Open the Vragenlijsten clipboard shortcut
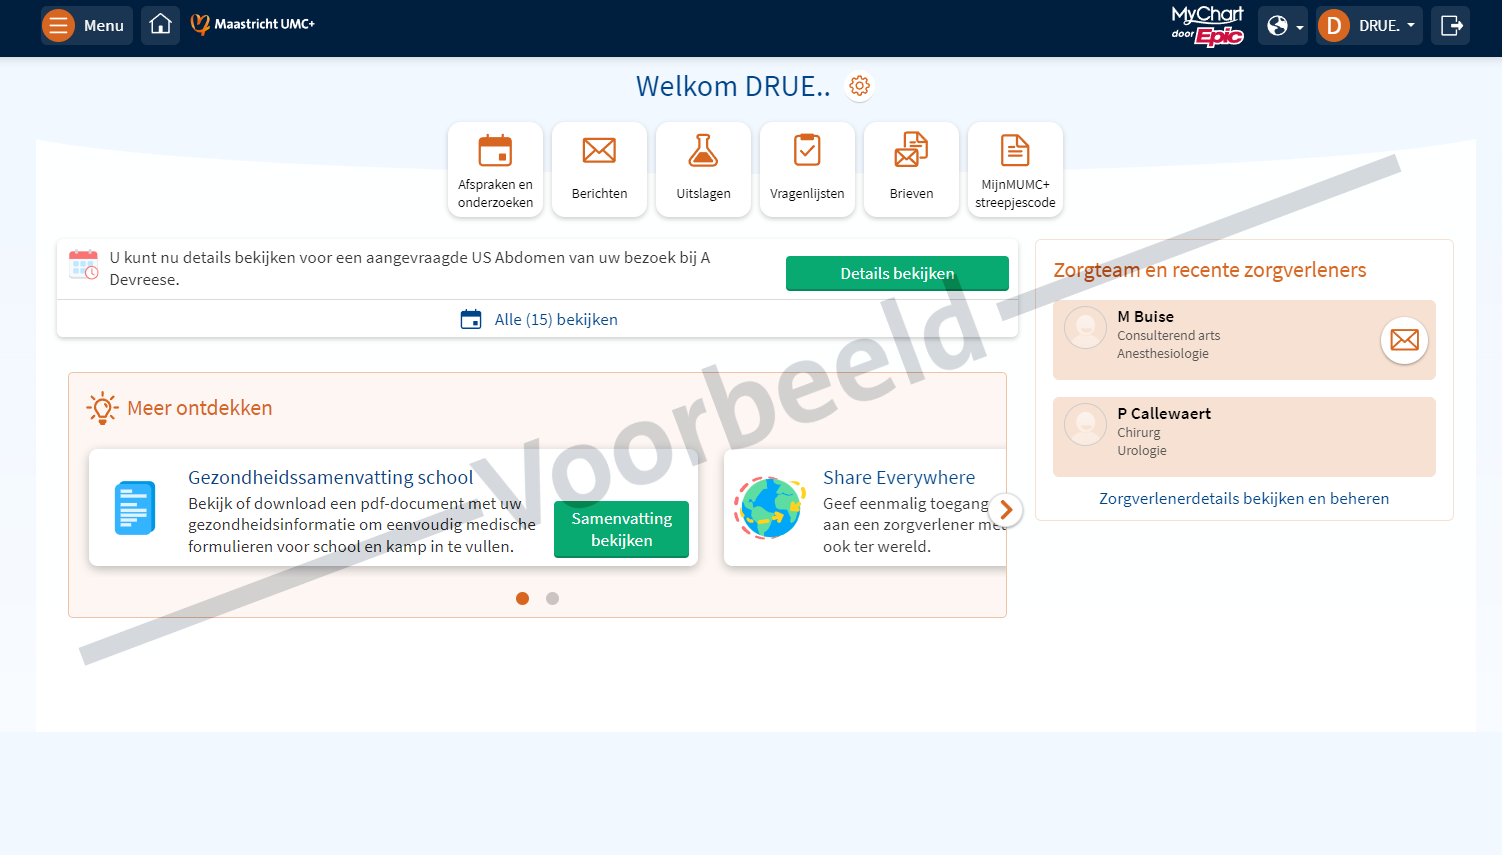 [x=807, y=170]
